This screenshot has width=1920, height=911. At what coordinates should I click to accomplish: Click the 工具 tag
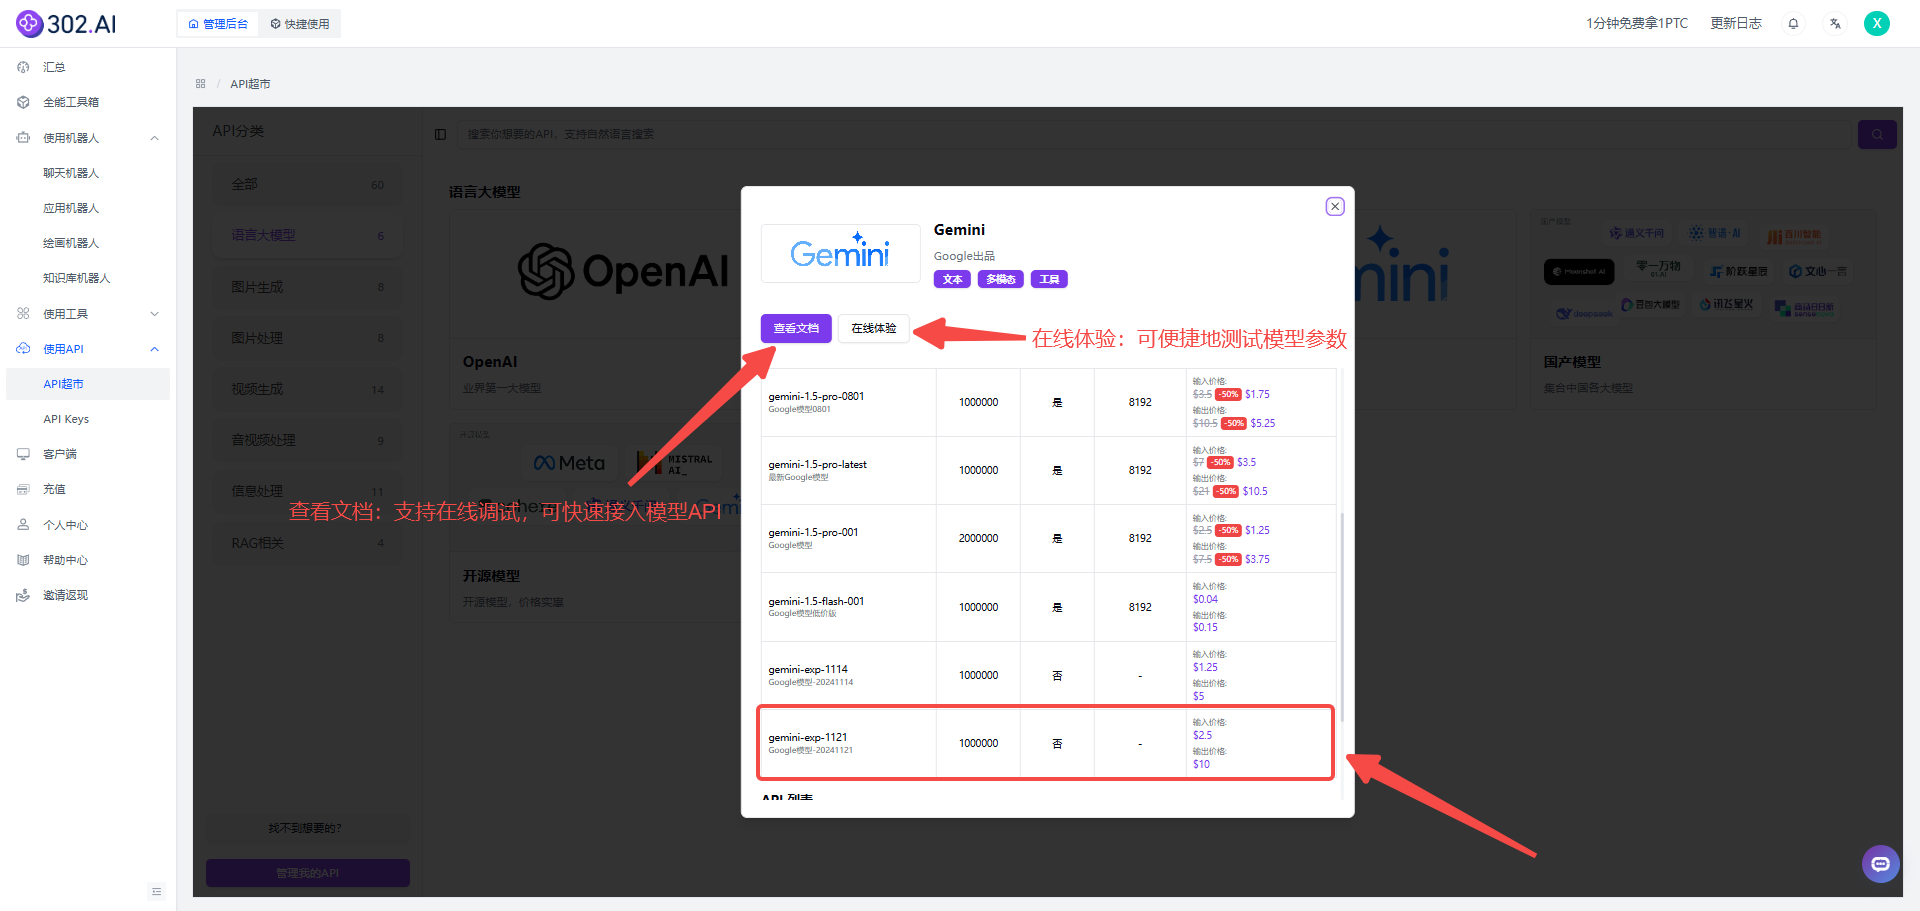[x=1049, y=279]
